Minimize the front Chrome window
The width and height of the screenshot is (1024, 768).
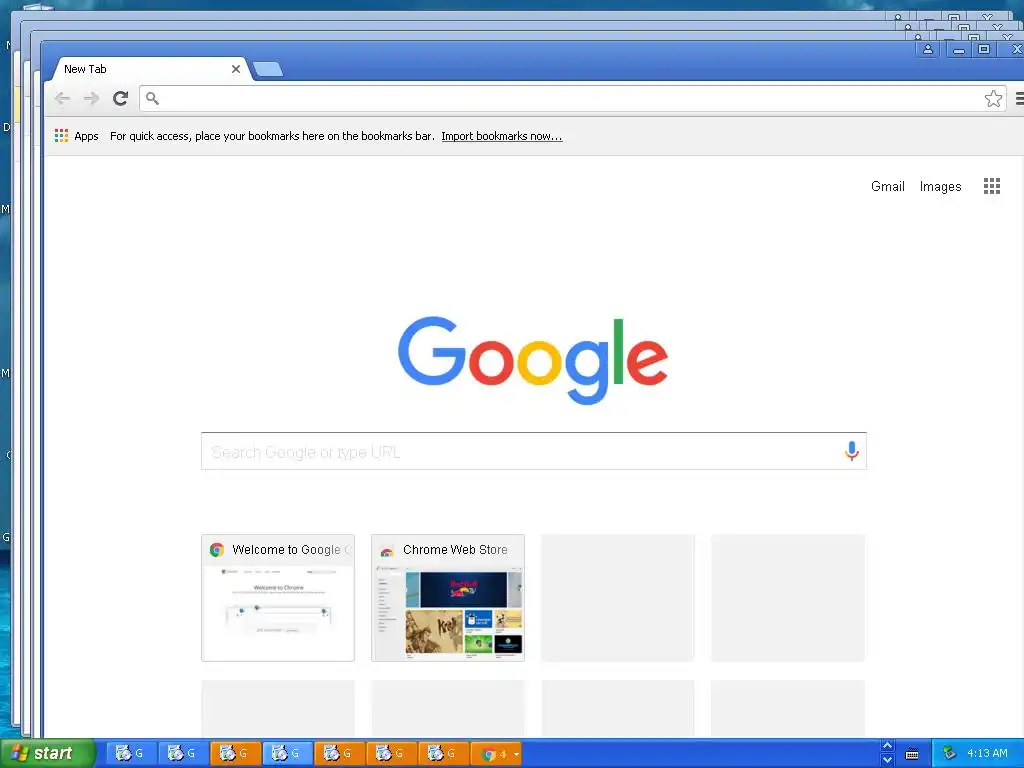tap(959, 50)
